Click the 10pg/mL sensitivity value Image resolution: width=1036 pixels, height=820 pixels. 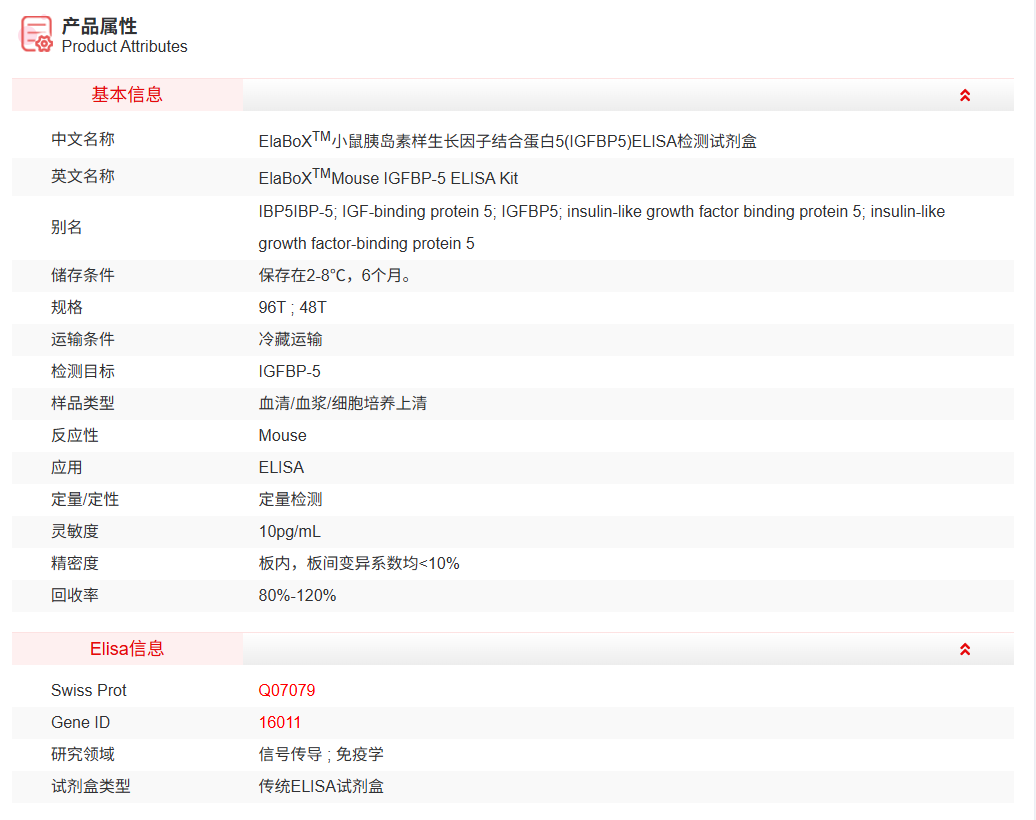pyautogui.click(x=290, y=532)
